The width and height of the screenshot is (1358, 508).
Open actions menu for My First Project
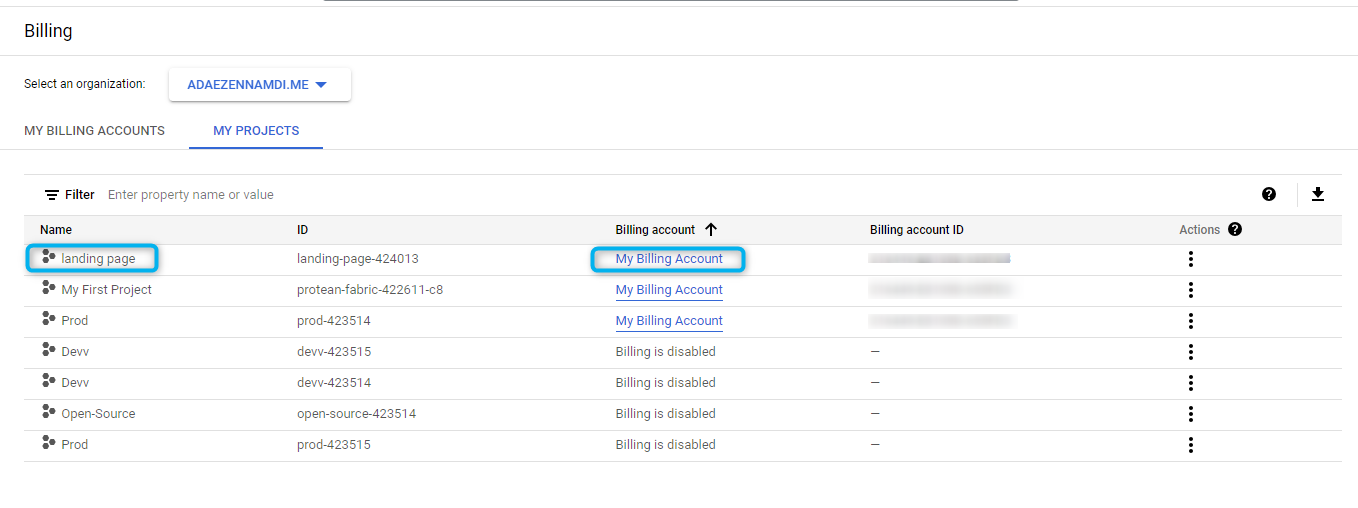click(1190, 290)
